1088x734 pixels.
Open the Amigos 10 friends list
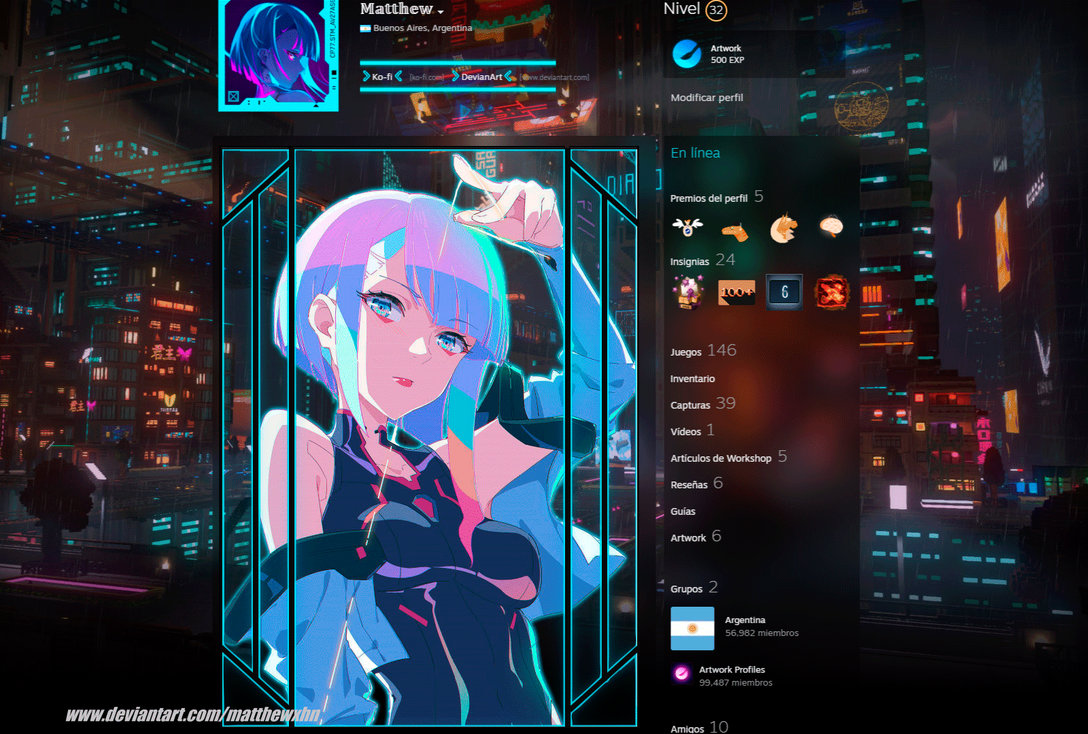pos(699,727)
